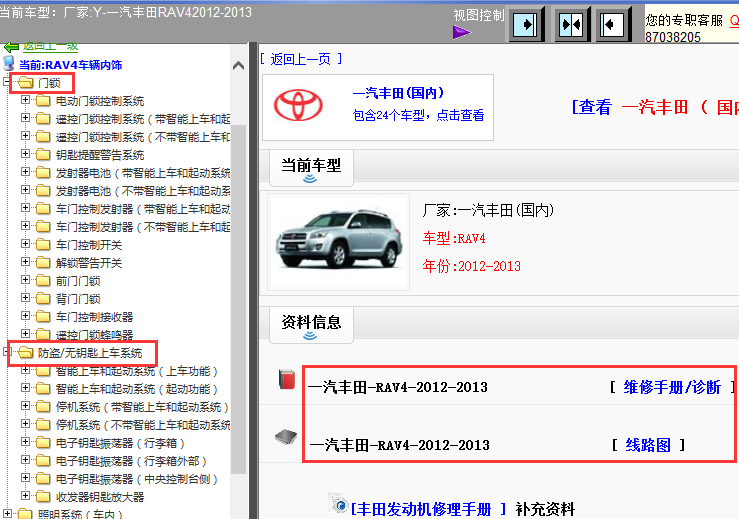Image resolution: width=739 pixels, height=519 pixels.
Task: Expand the 照明系统（车内）node
Action: (7, 513)
